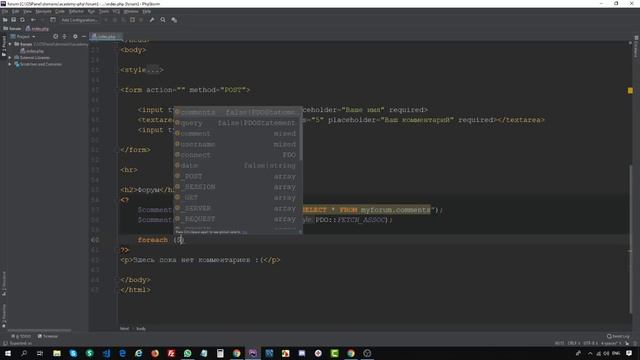Open Calculator from the taskbar

[x=220, y=353]
